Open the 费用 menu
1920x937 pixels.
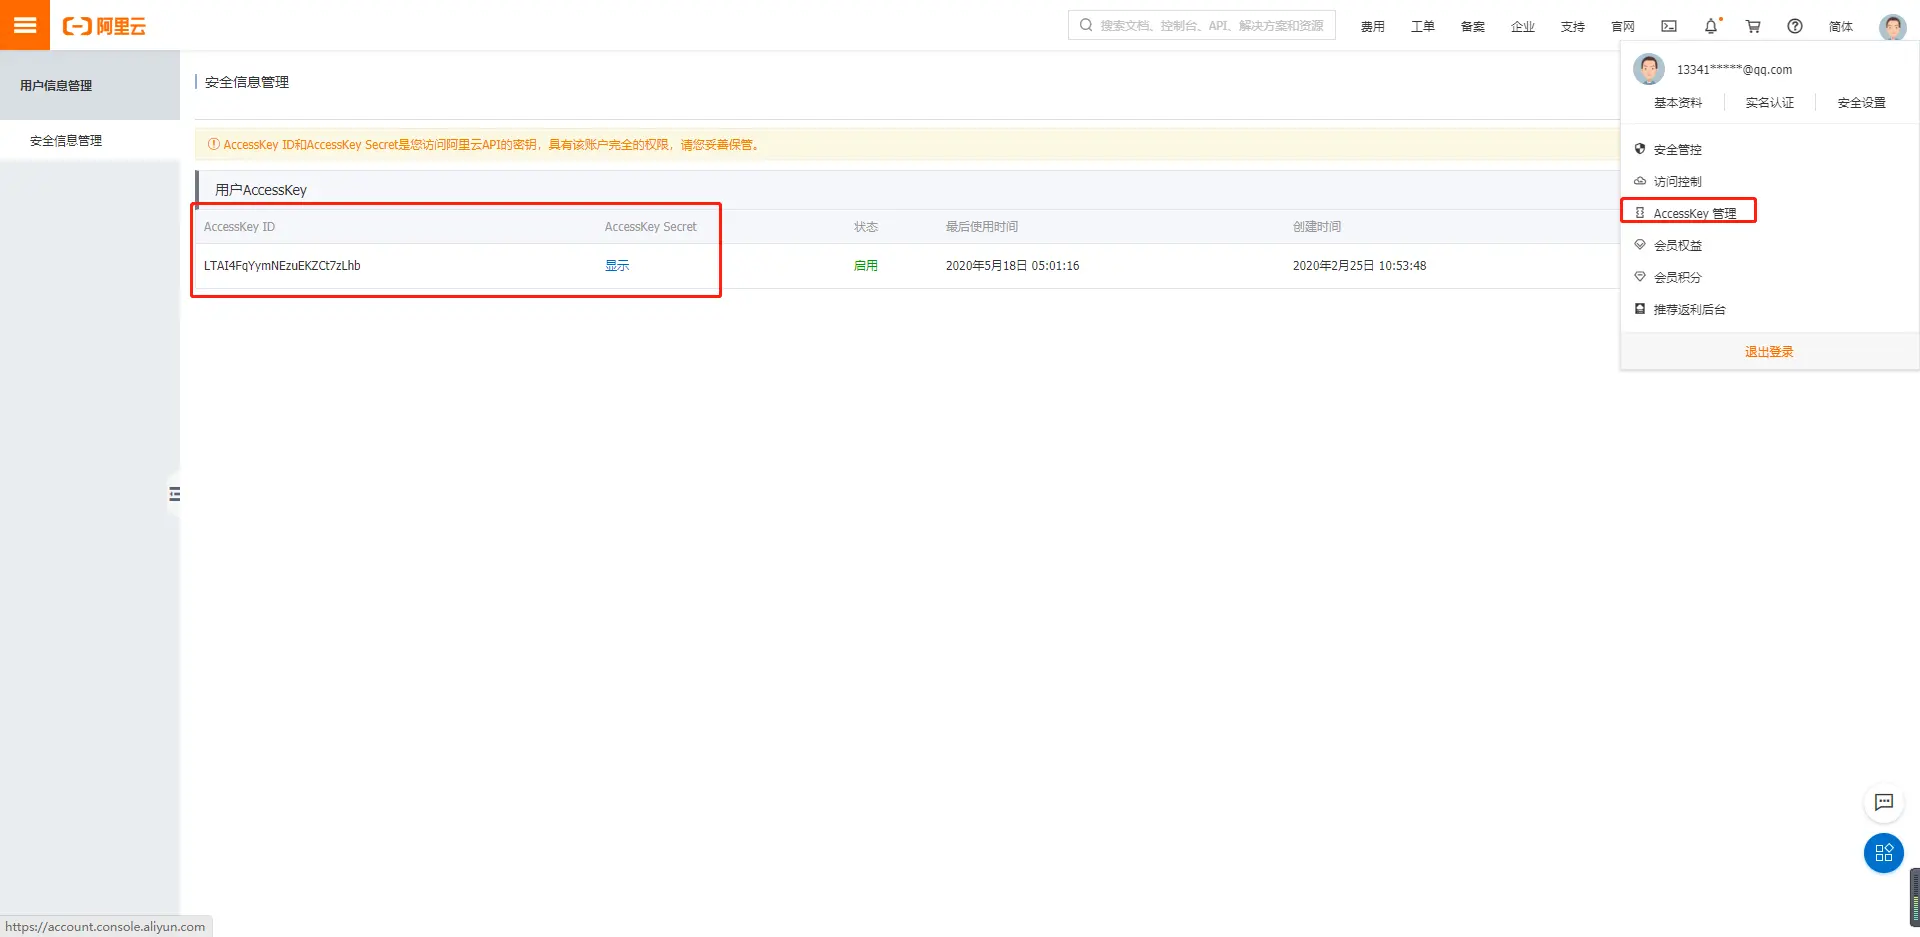pyautogui.click(x=1373, y=27)
